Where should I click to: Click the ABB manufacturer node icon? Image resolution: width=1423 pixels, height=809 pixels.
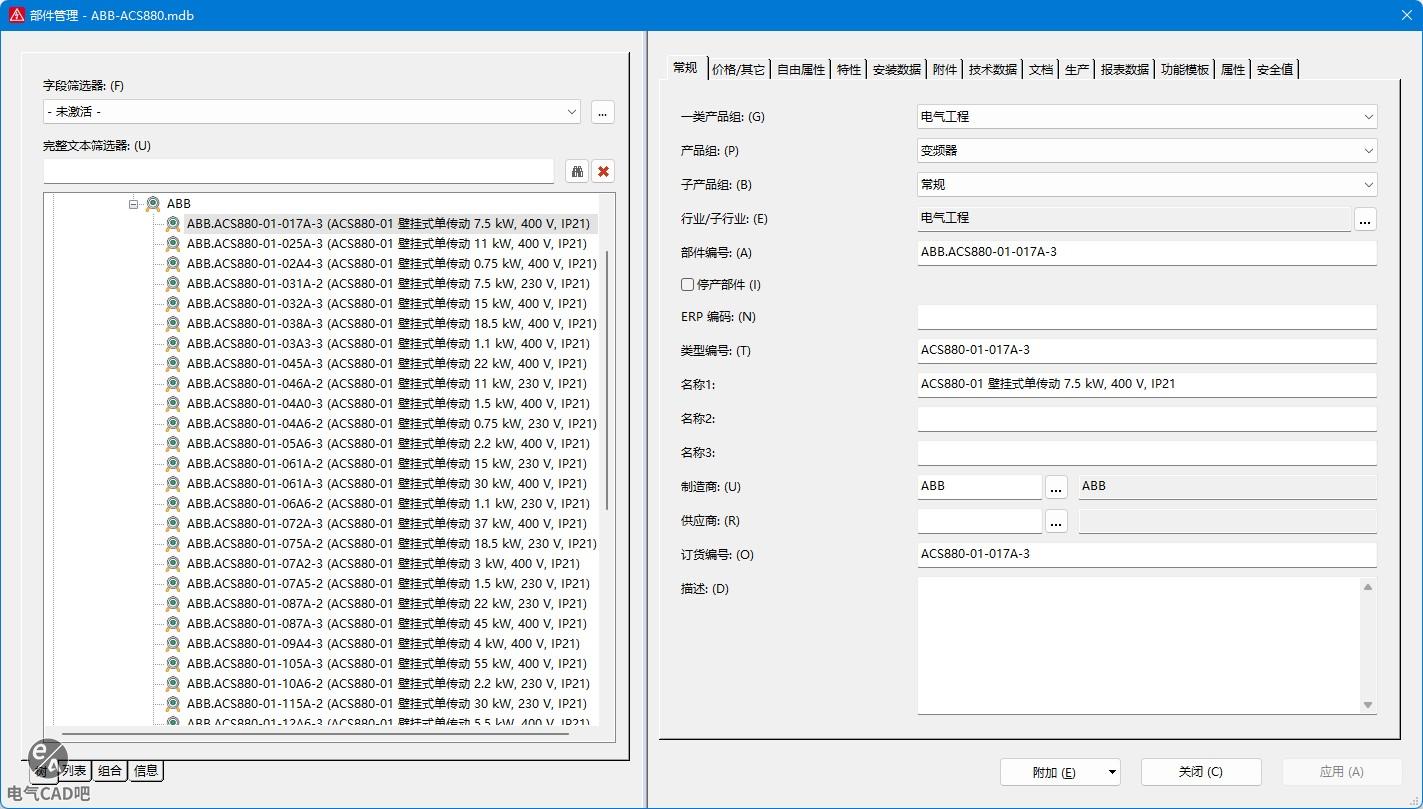click(153, 204)
